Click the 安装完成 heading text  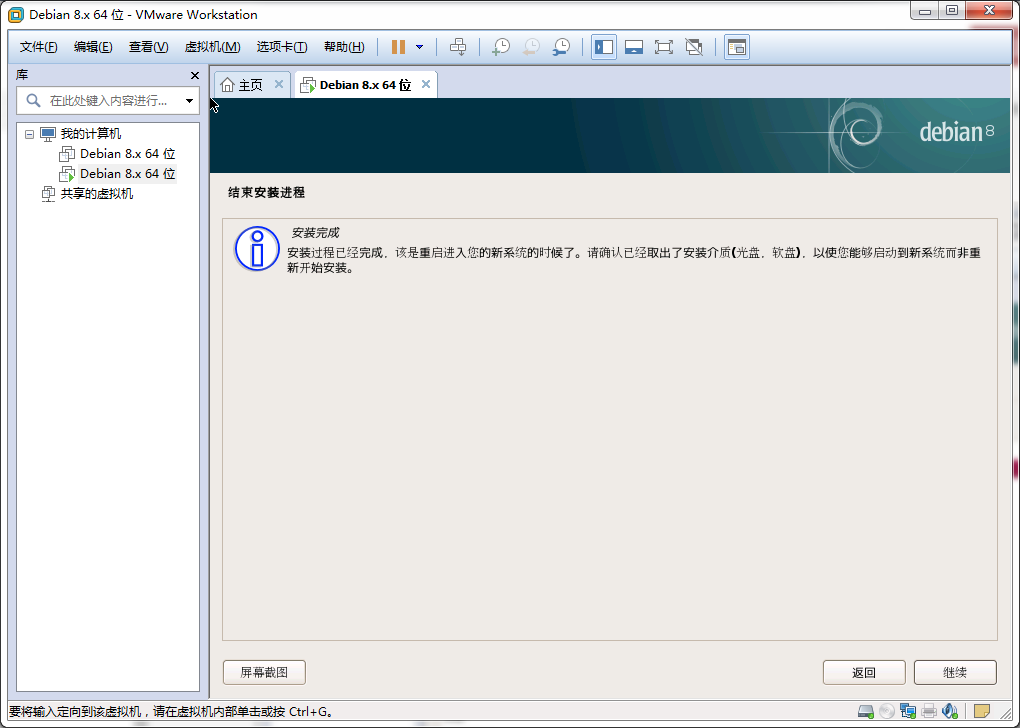point(315,233)
